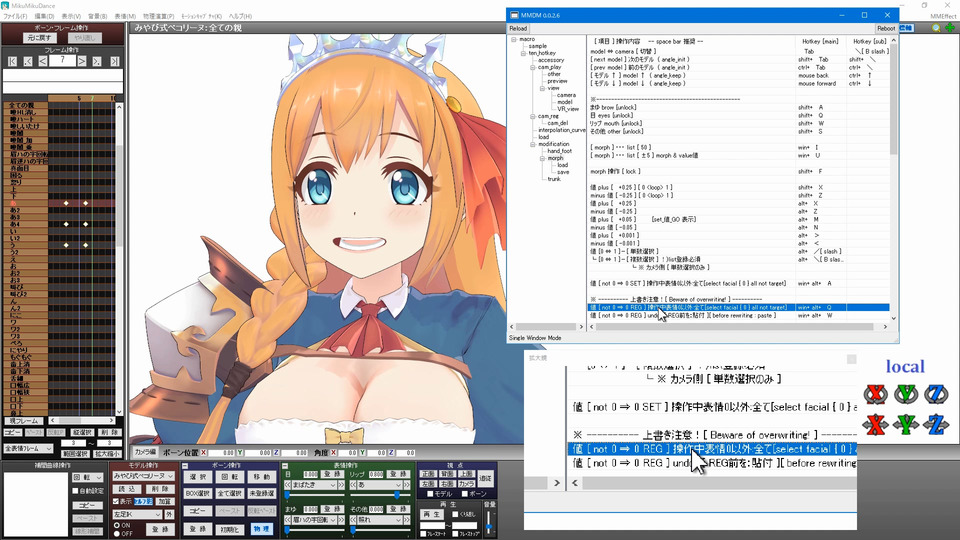Toggle the モデル view-follow checkbox

coord(430,493)
